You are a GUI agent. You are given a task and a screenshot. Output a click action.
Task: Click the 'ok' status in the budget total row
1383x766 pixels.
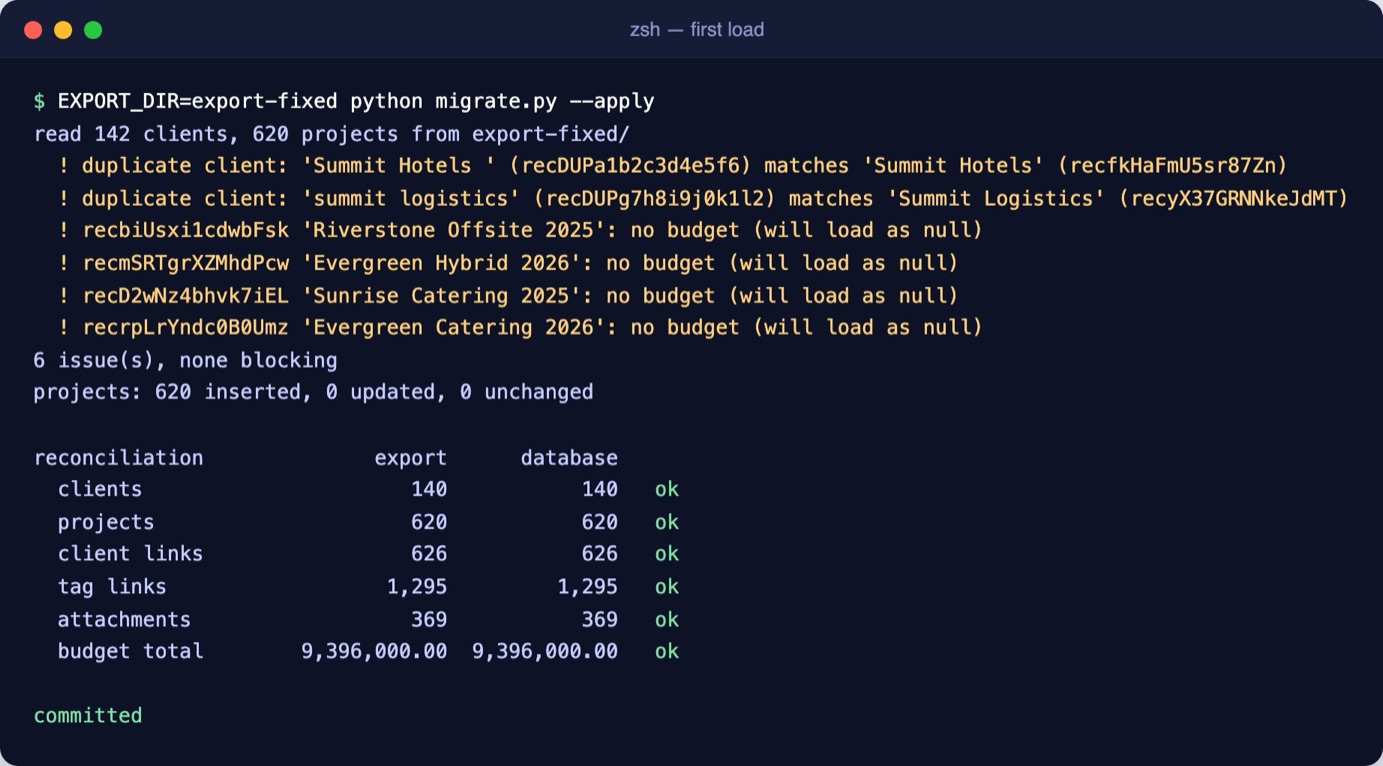tap(667, 652)
